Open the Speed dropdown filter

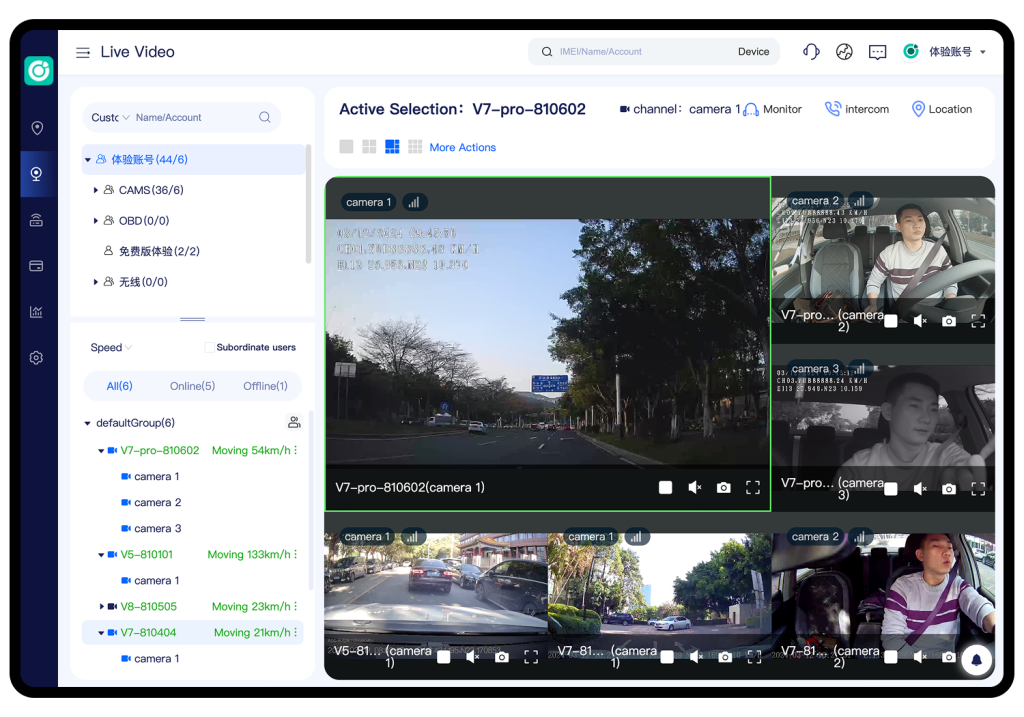click(x=110, y=347)
